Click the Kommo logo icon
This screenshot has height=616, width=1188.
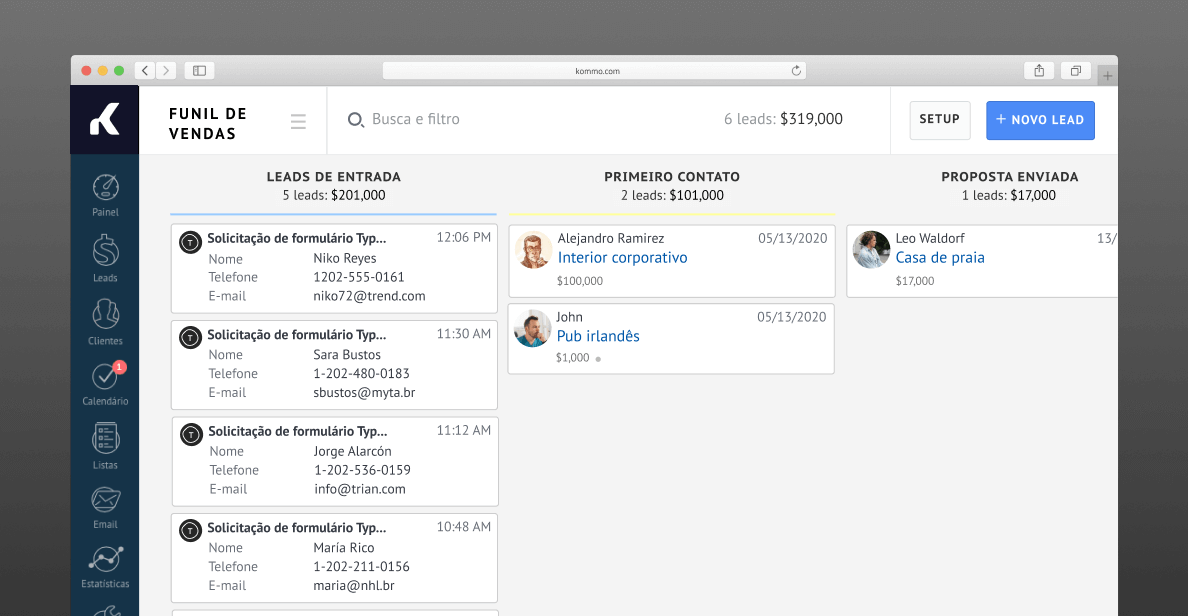point(104,120)
